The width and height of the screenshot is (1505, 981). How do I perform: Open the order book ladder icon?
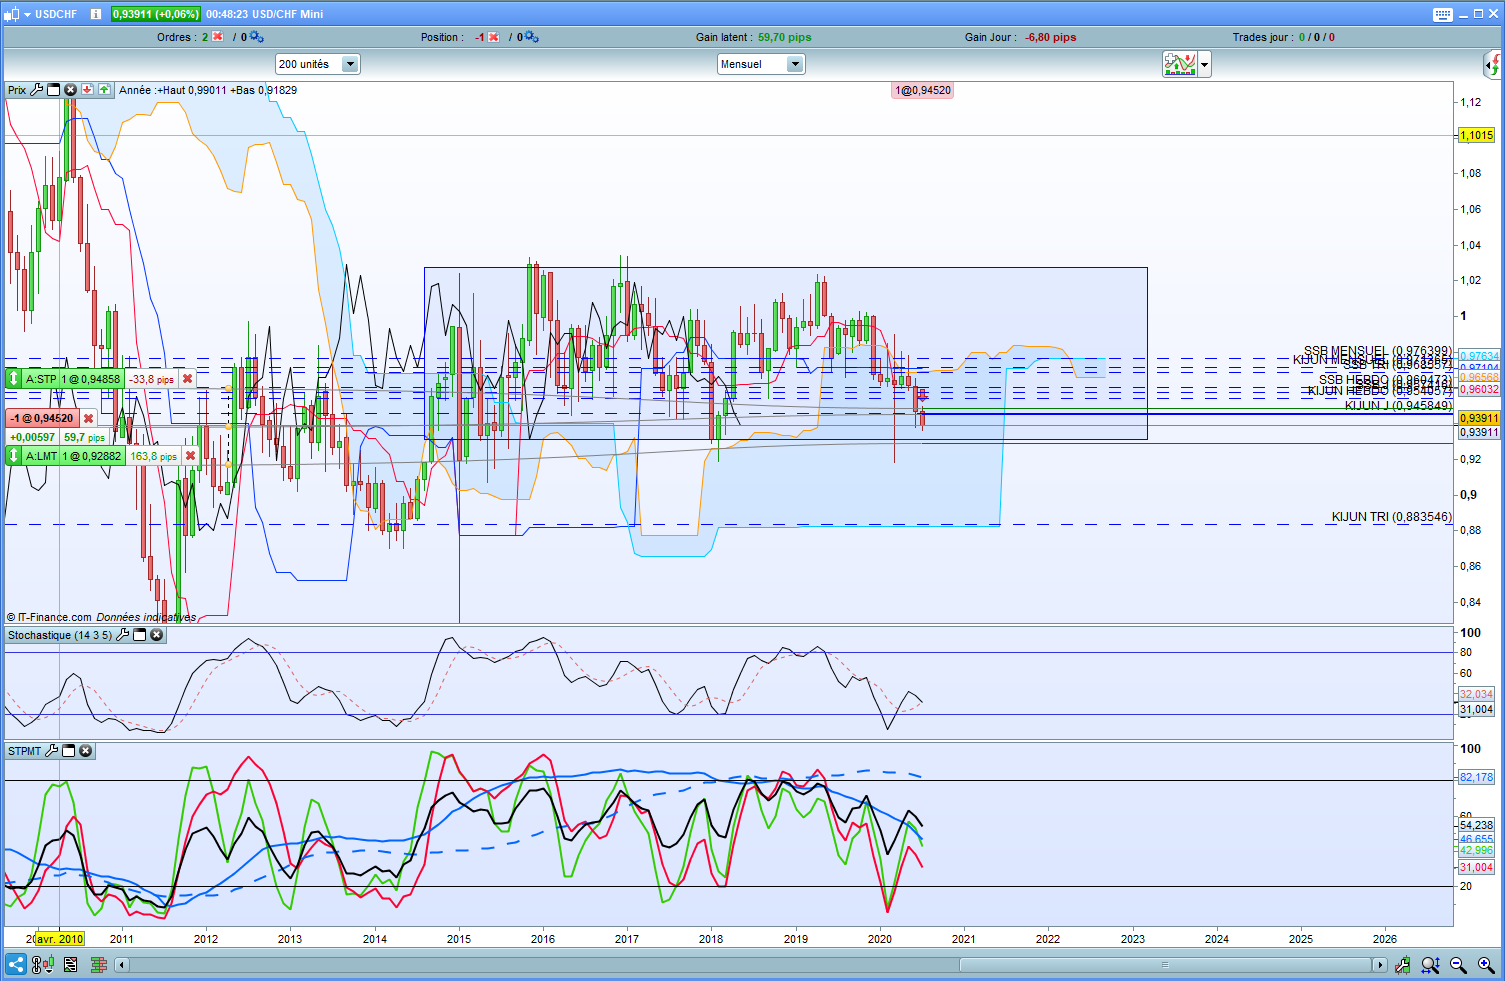(98, 965)
